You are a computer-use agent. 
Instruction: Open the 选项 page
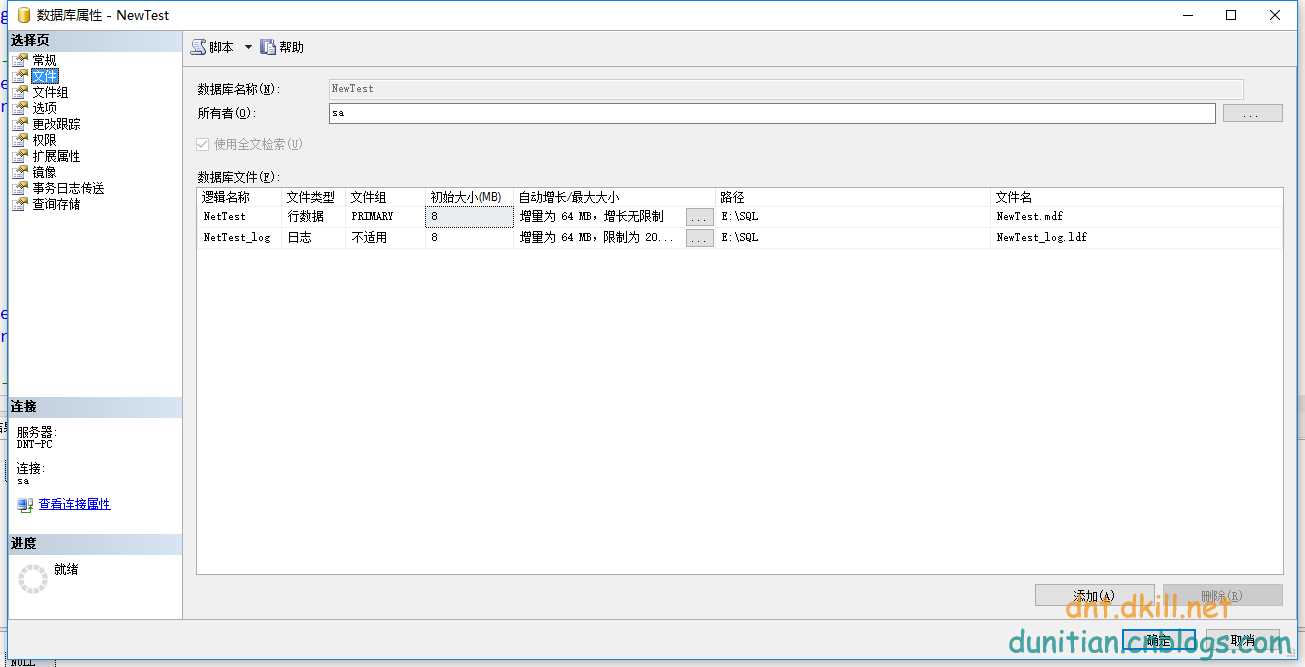pos(44,108)
